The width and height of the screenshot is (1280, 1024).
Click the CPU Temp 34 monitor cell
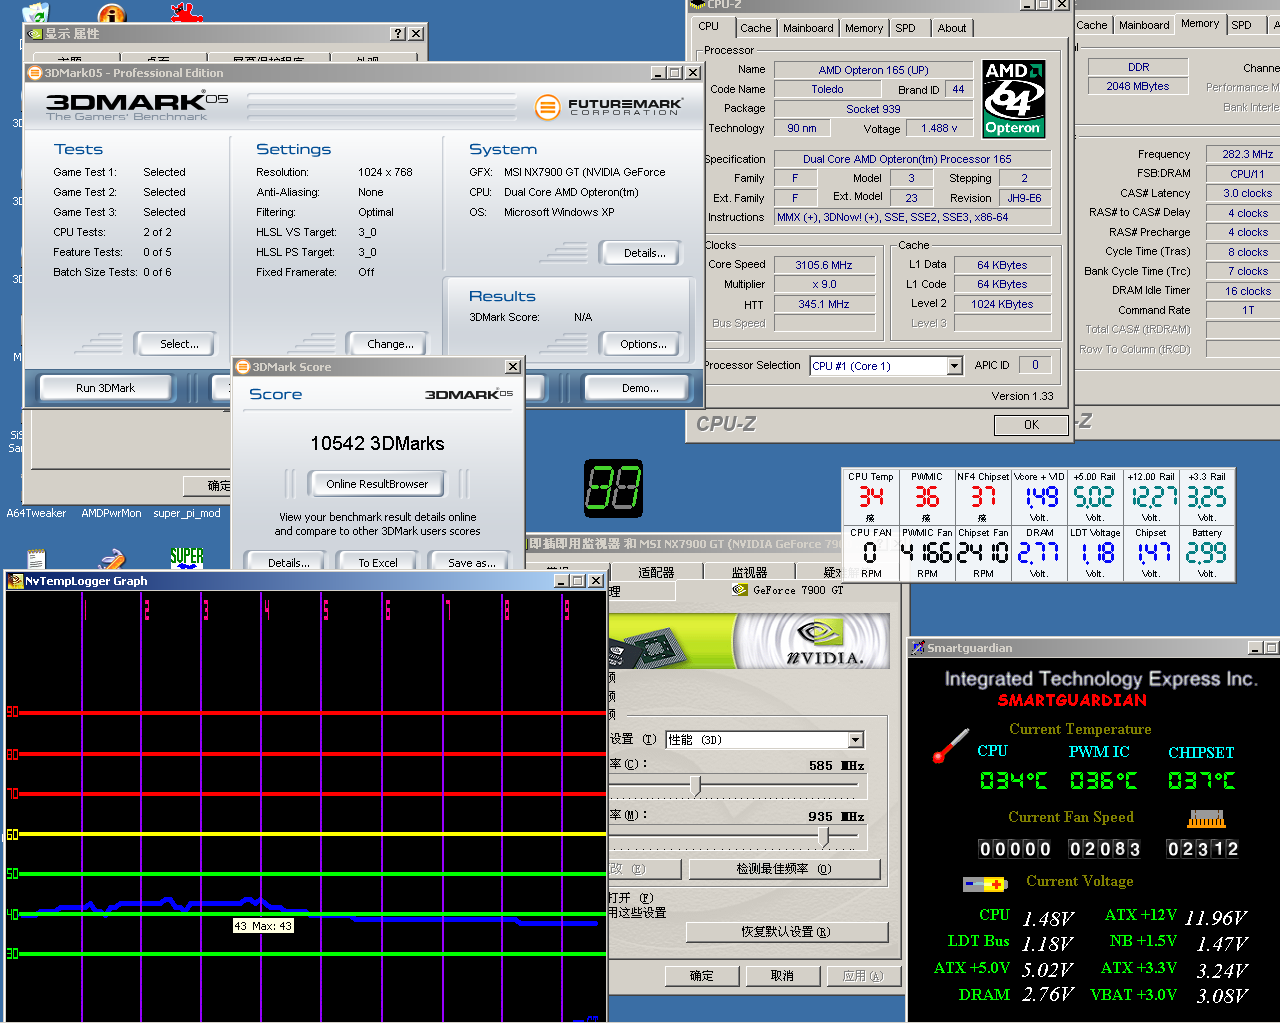click(x=871, y=497)
